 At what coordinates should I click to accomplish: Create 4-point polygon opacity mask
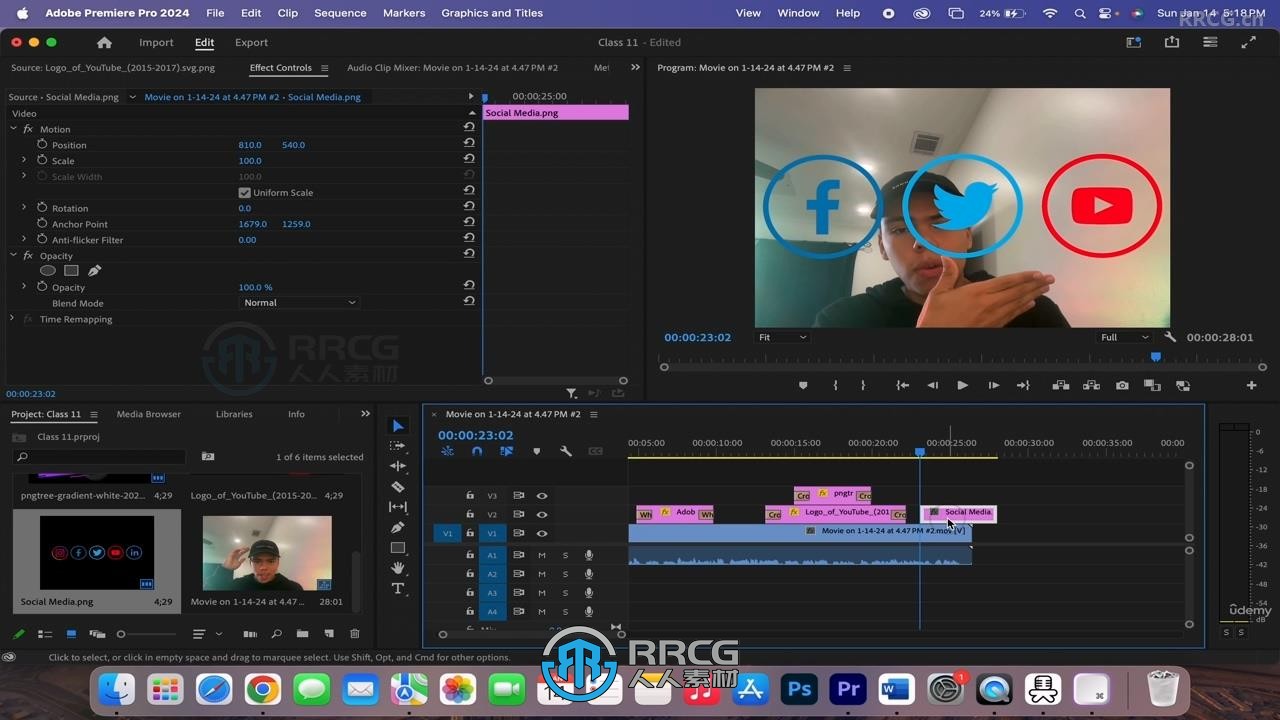pyautogui.click(x=71, y=271)
